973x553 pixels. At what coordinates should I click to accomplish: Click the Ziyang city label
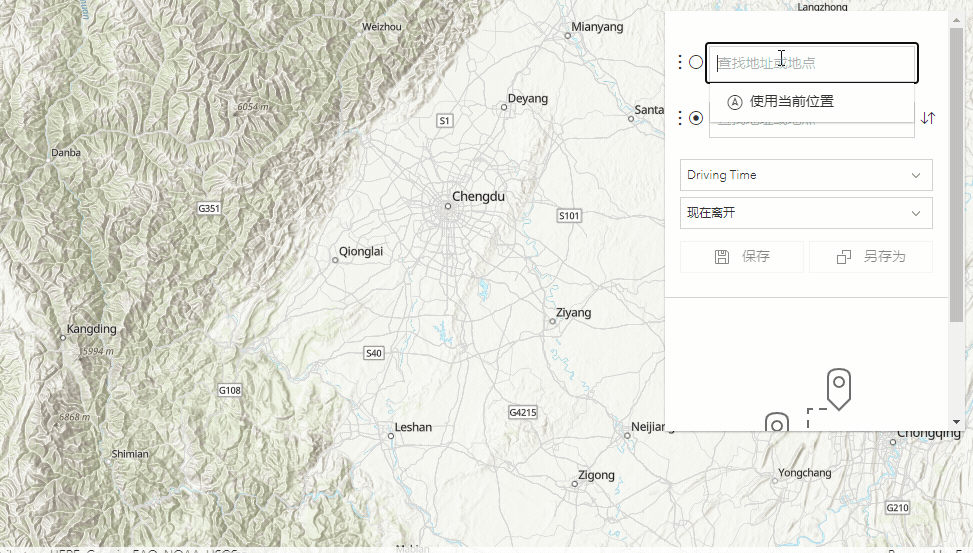tap(573, 312)
